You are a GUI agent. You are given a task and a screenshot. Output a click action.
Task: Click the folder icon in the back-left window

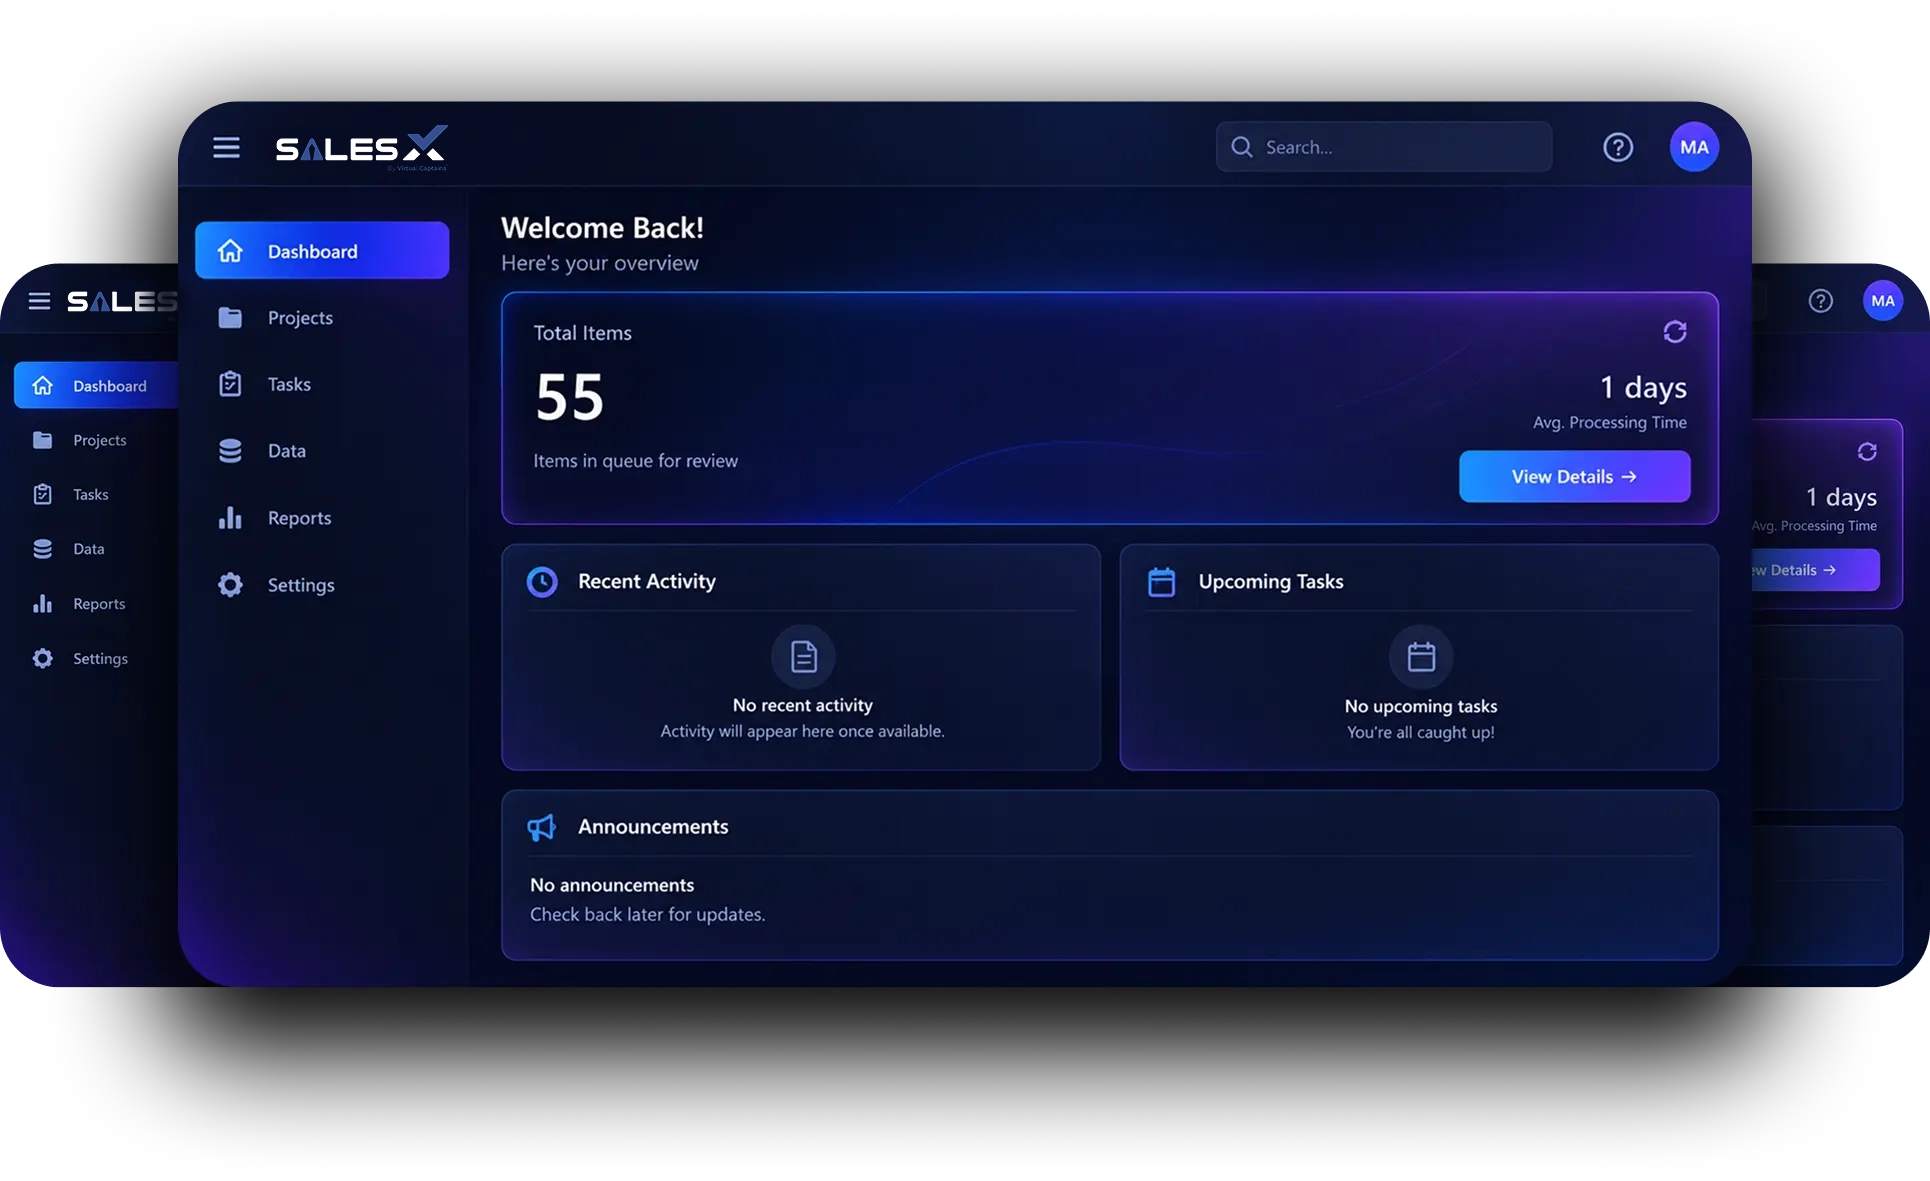[x=42, y=440]
